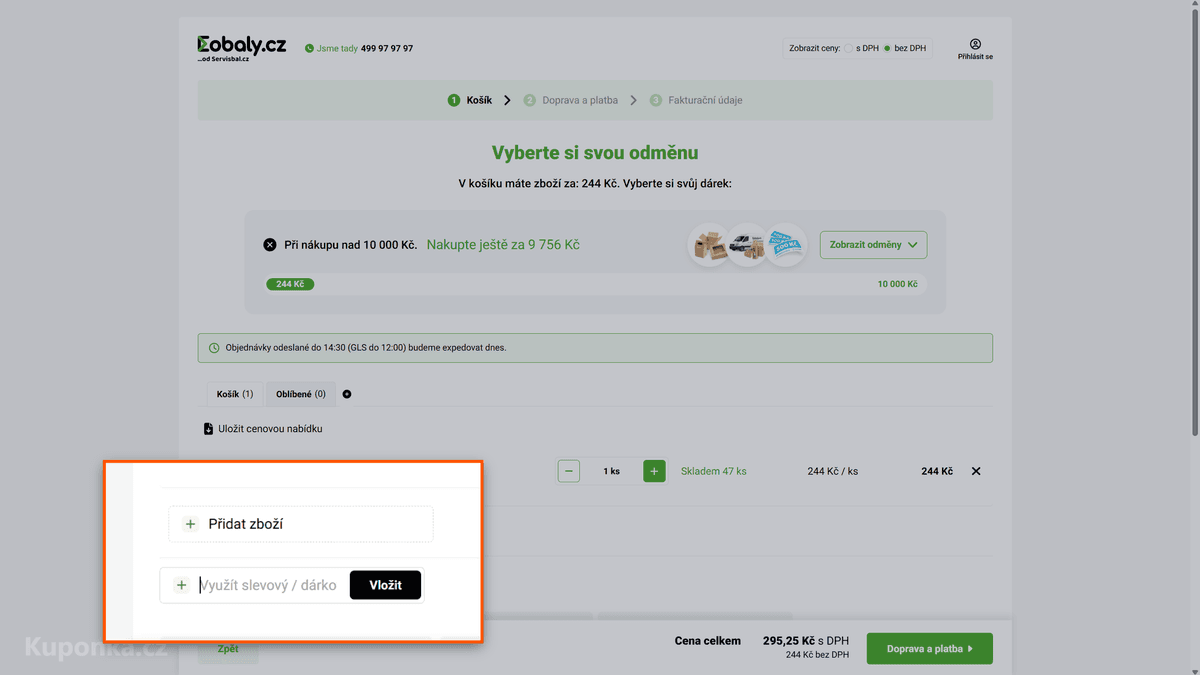The width and height of the screenshot is (1200, 675).
Task: Click the green Doprava a platba button
Action: (930, 649)
